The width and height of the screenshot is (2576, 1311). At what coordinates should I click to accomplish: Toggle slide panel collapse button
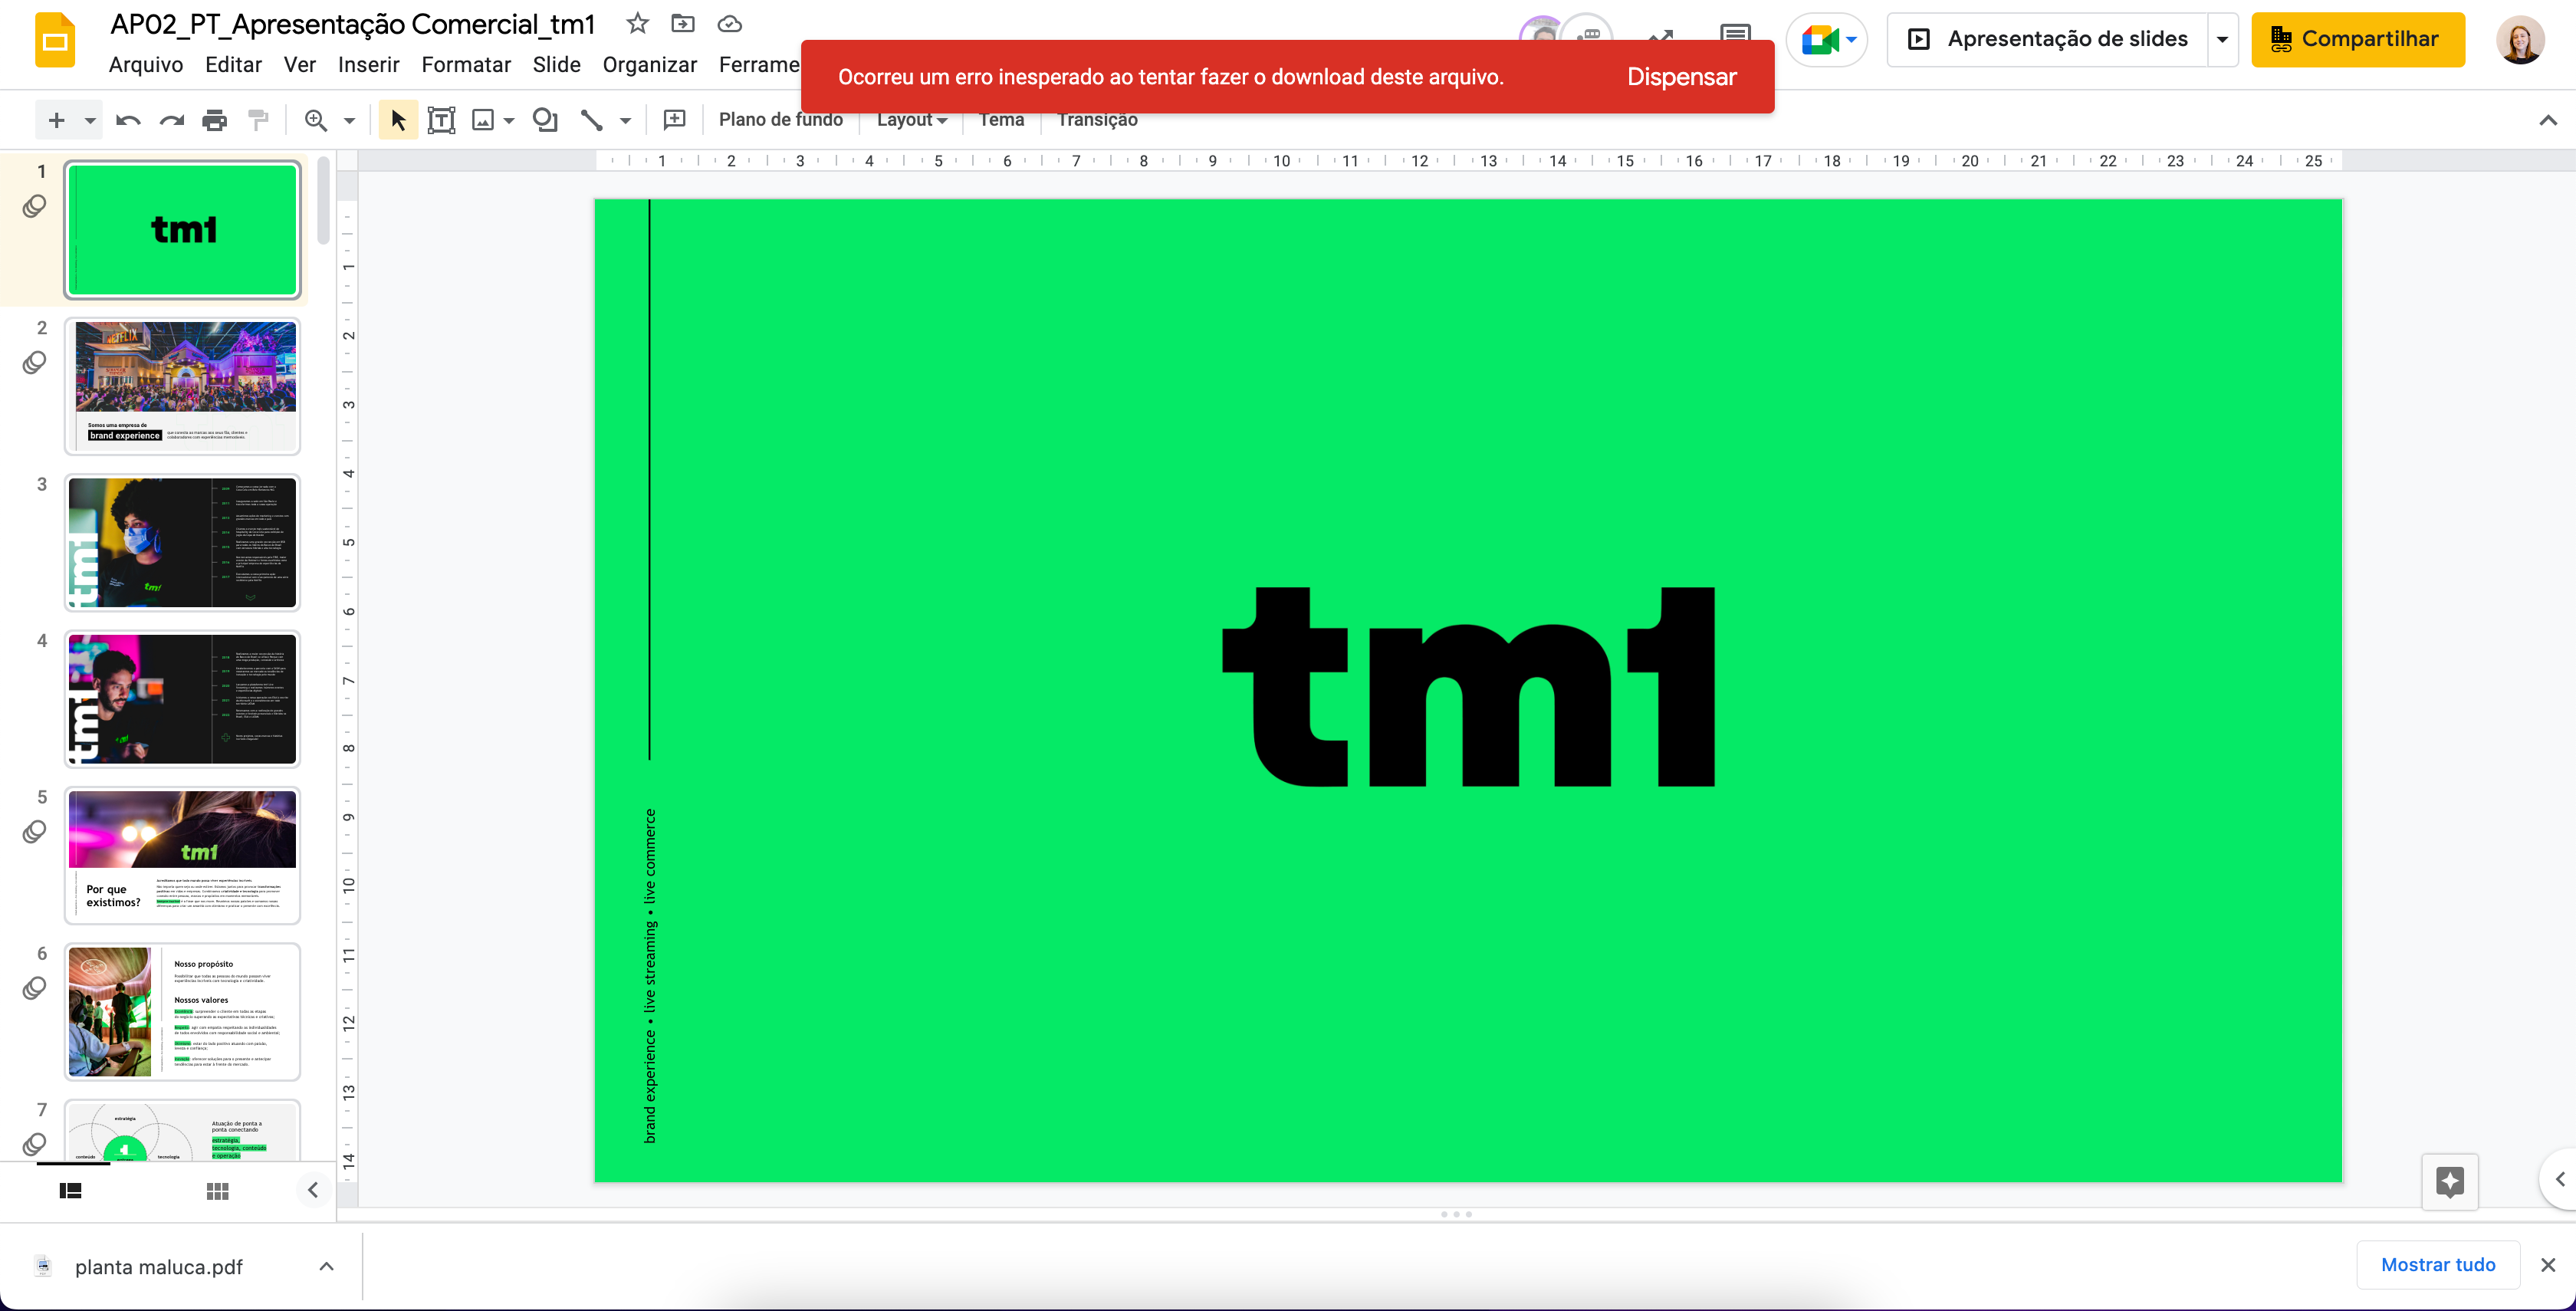[x=313, y=1189]
